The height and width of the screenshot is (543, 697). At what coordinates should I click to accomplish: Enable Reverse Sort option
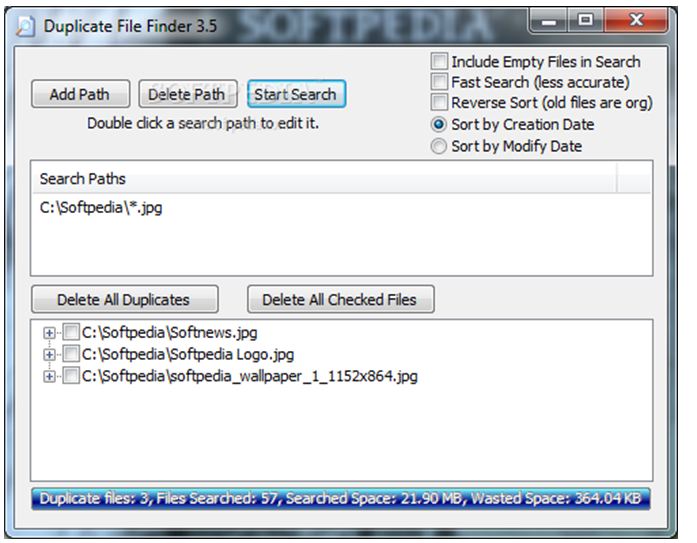point(439,103)
